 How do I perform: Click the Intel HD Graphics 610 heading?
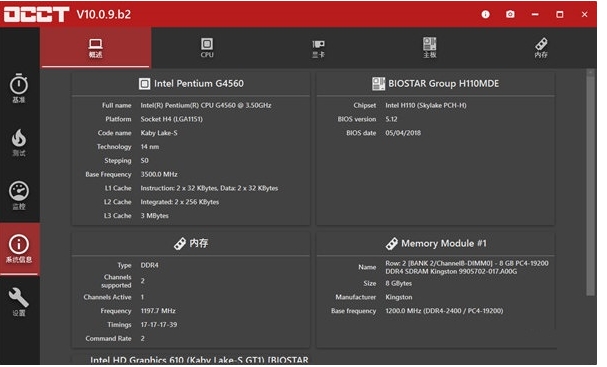tap(199, 360)
